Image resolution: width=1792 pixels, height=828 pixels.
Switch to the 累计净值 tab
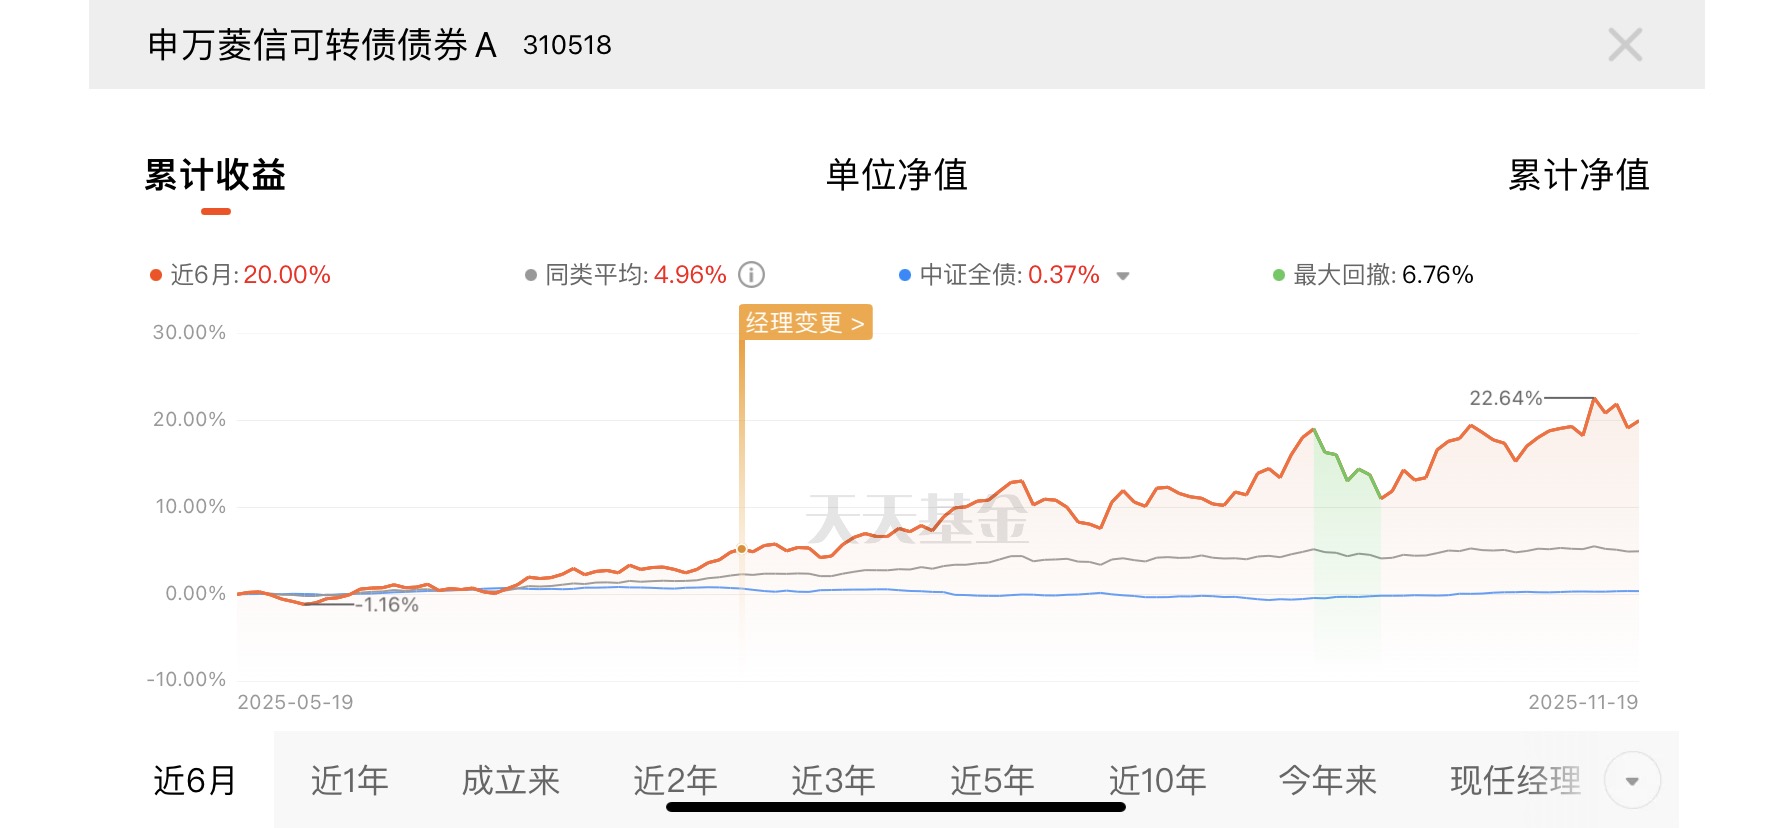coord(1578,175)
